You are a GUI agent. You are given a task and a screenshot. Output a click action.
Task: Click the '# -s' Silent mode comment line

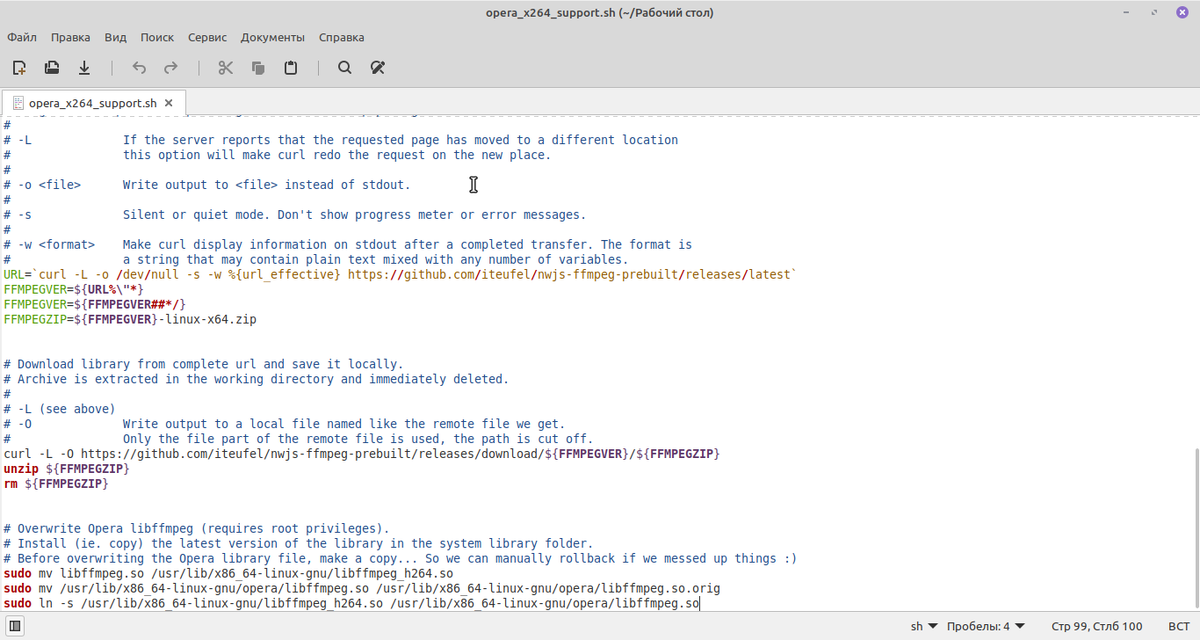point(295,215)
